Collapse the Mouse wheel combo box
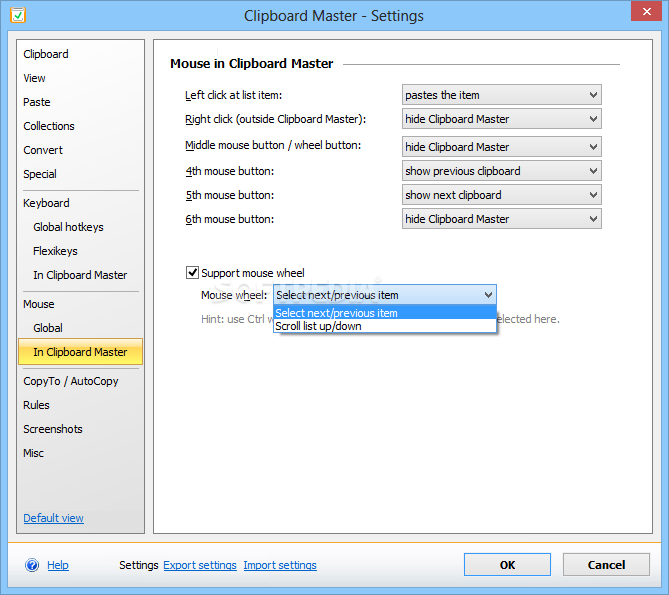Image resolution: width=669 pixels, height=595 pixels. click(385, 295)
